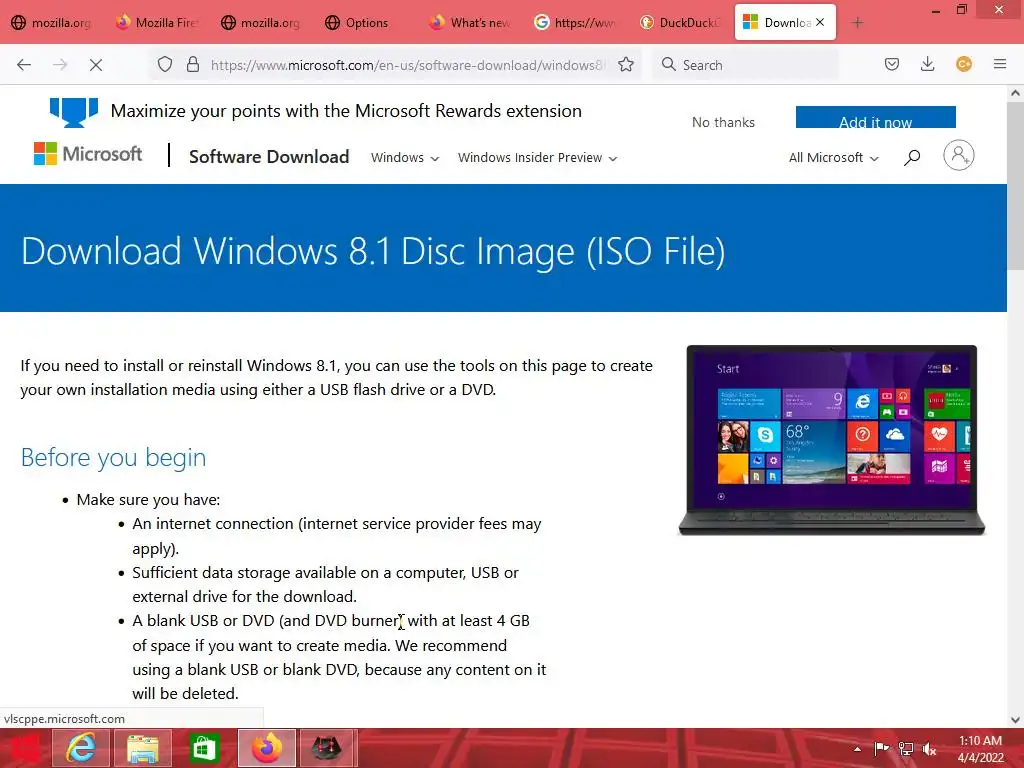Open the network status tray icon
The image size is (1024, 768).
tap(905, 749)
